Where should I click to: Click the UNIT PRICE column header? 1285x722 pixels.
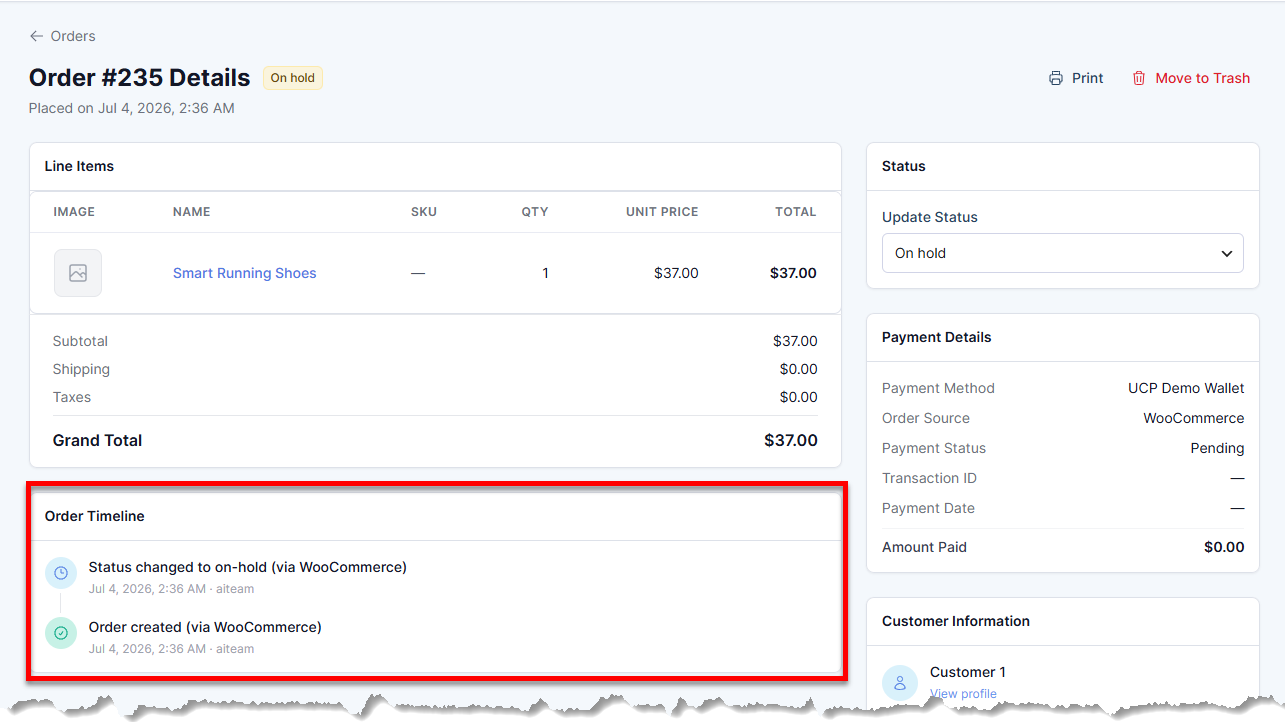point(662,212)
